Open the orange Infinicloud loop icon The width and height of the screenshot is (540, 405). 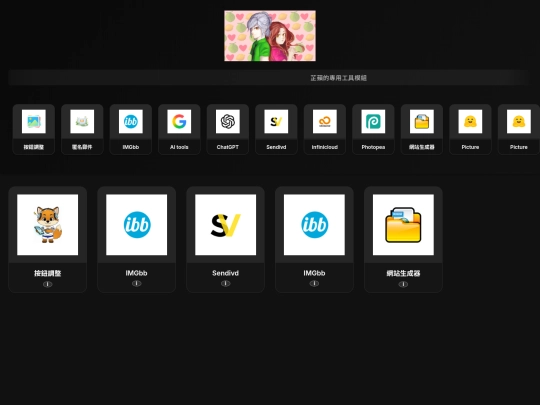click(325, 121)
